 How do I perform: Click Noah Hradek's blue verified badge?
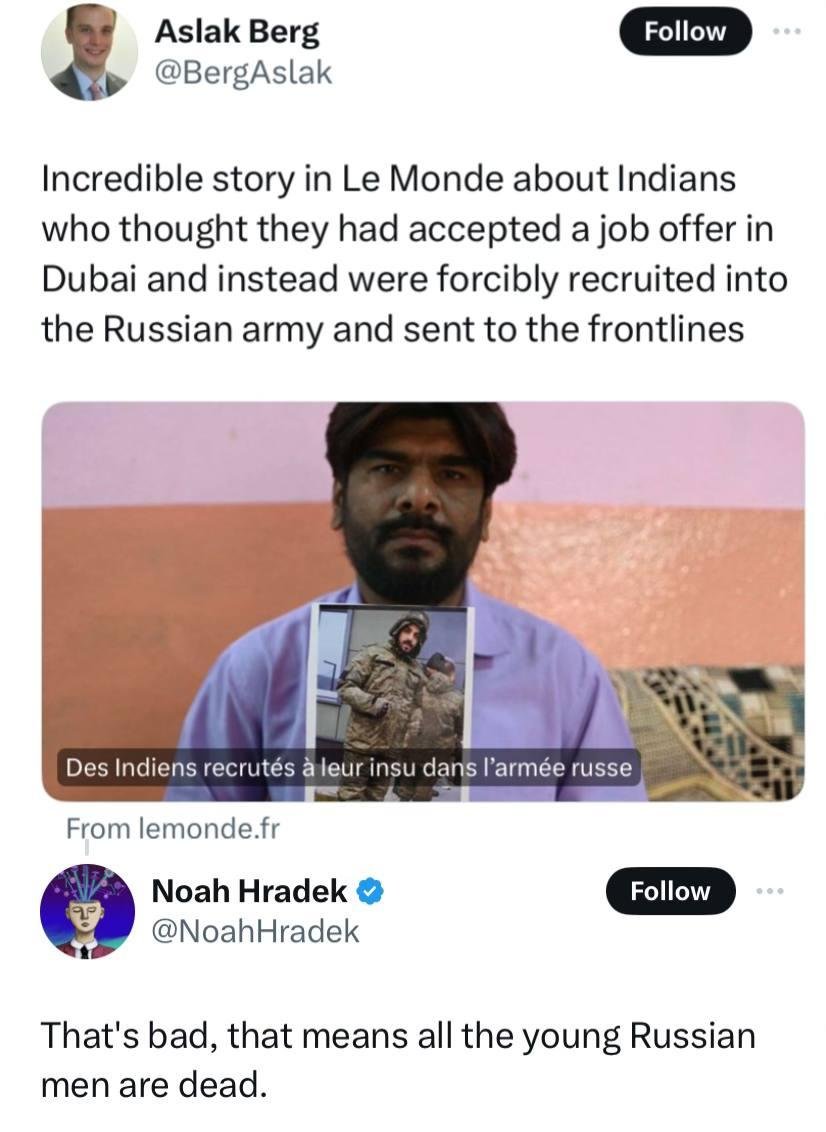(x=372, y=890)
